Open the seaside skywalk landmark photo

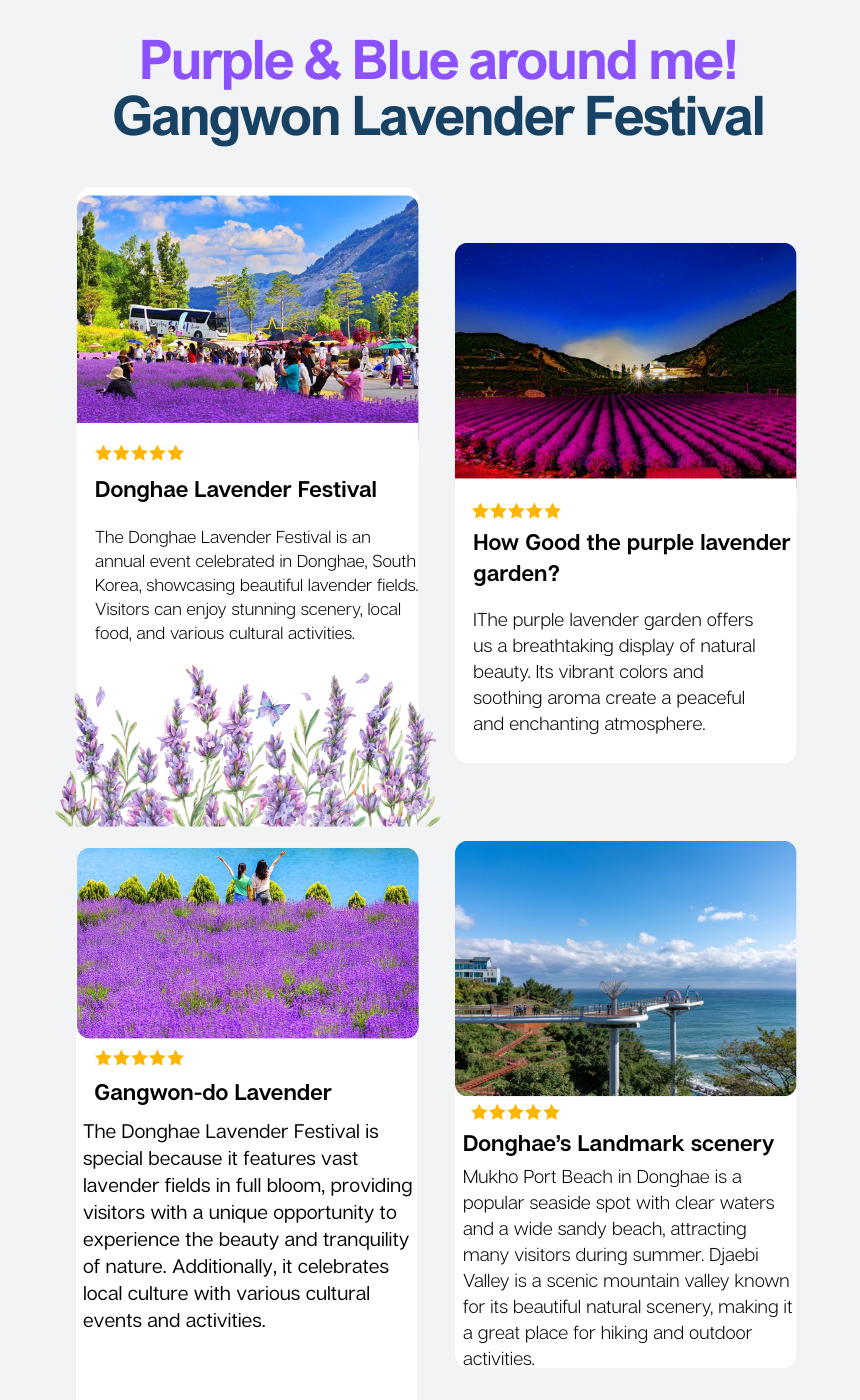coord(625,968)
